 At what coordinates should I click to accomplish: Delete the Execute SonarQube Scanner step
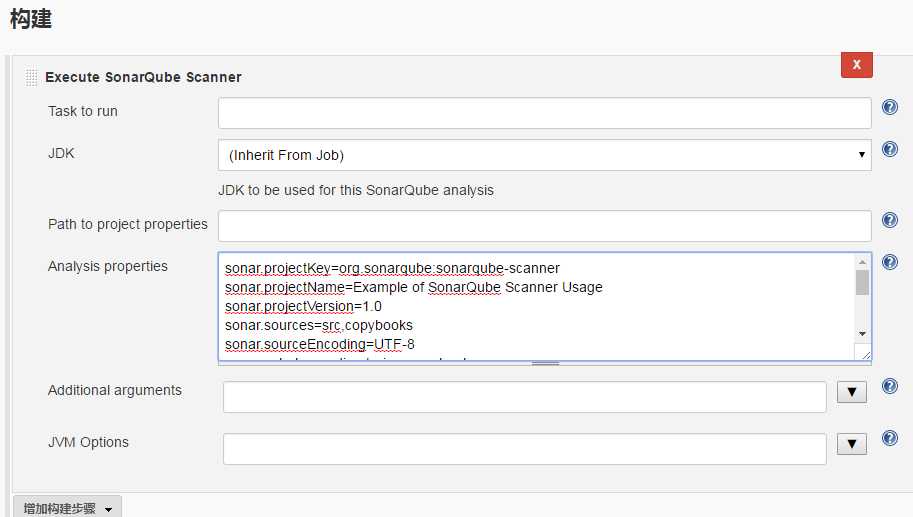click(857, 65)
